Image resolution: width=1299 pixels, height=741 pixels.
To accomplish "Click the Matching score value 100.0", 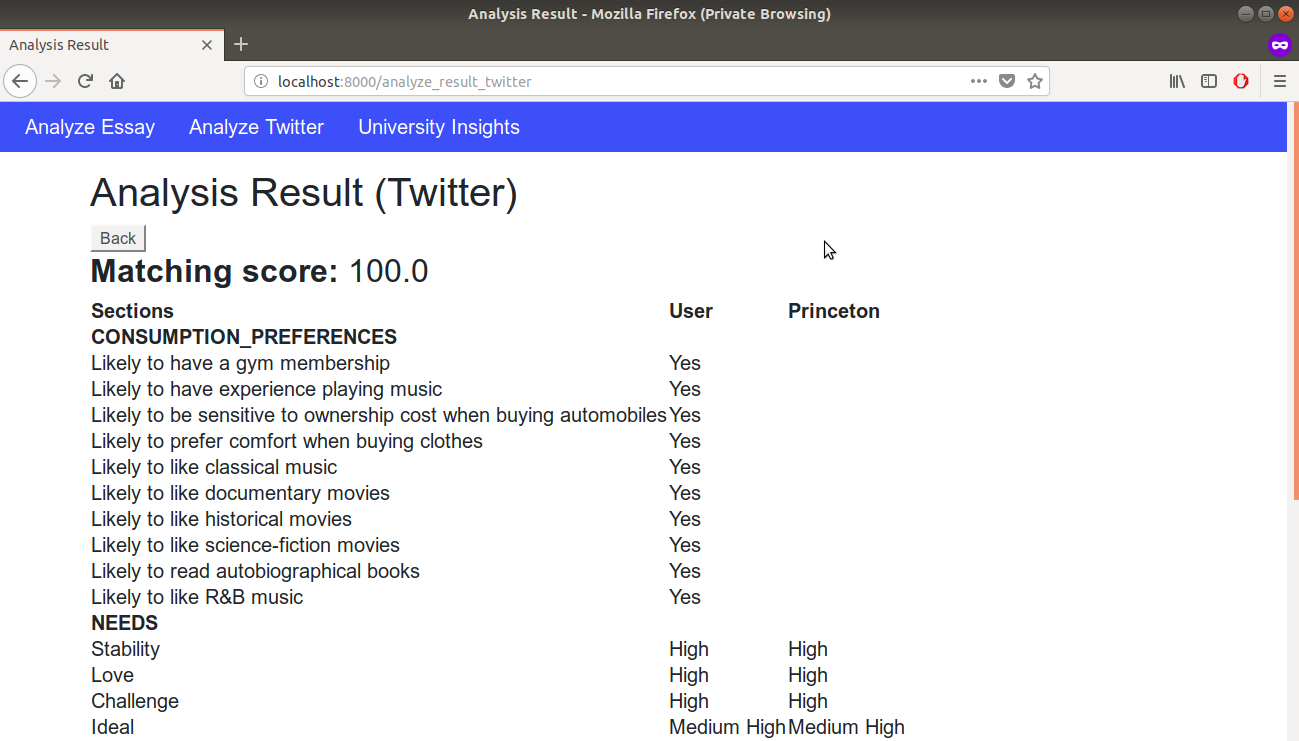I will [388, 271].
